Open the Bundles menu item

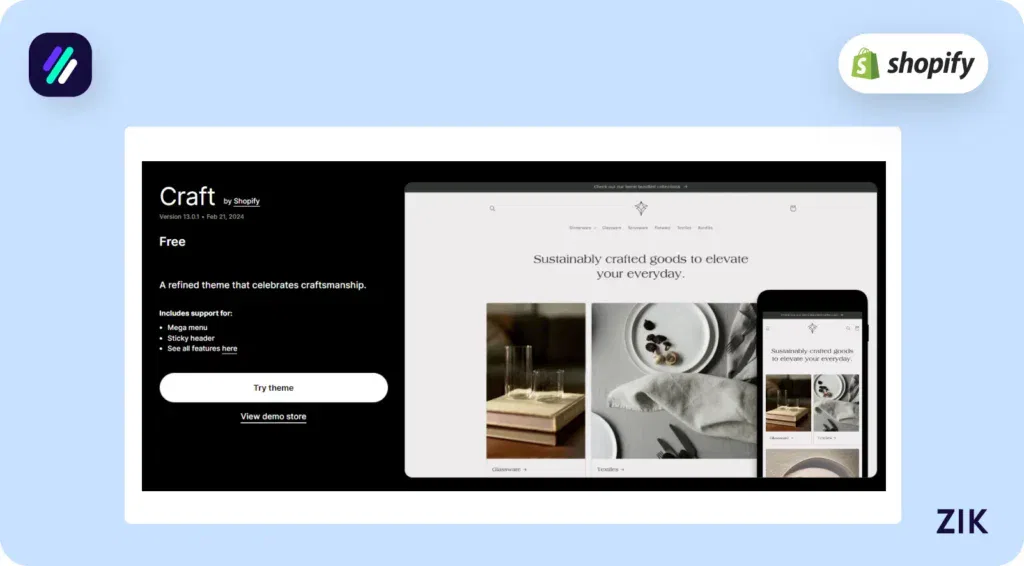point(705,228)
